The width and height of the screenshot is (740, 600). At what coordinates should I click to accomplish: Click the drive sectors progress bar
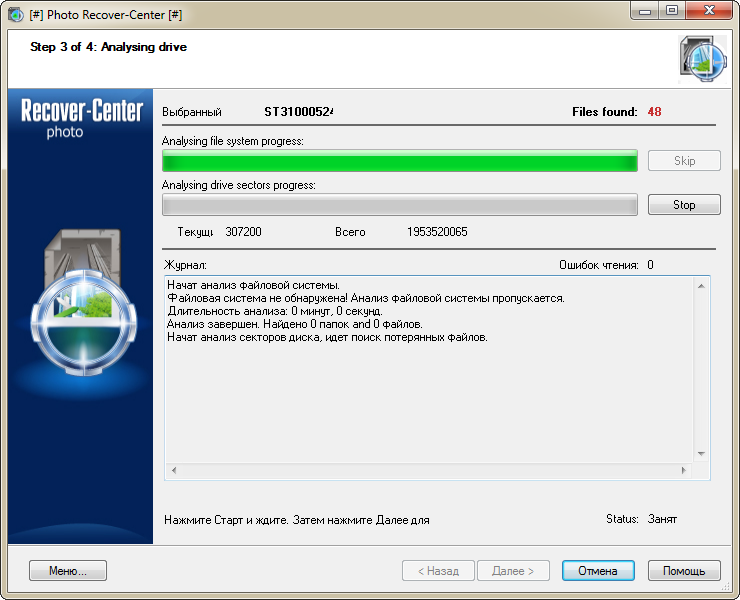click(x=400, y=204)
